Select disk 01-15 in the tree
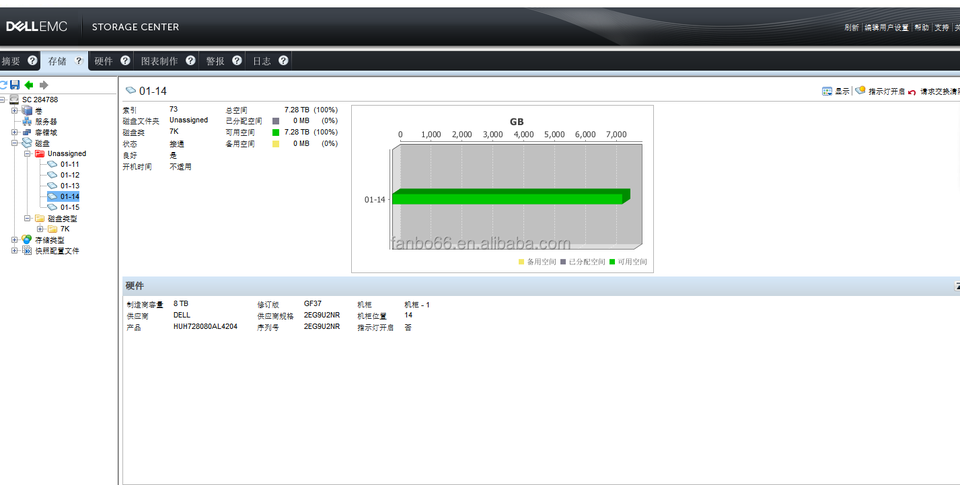The width and height of the screenshot is (960, 485). click(69, 207)
